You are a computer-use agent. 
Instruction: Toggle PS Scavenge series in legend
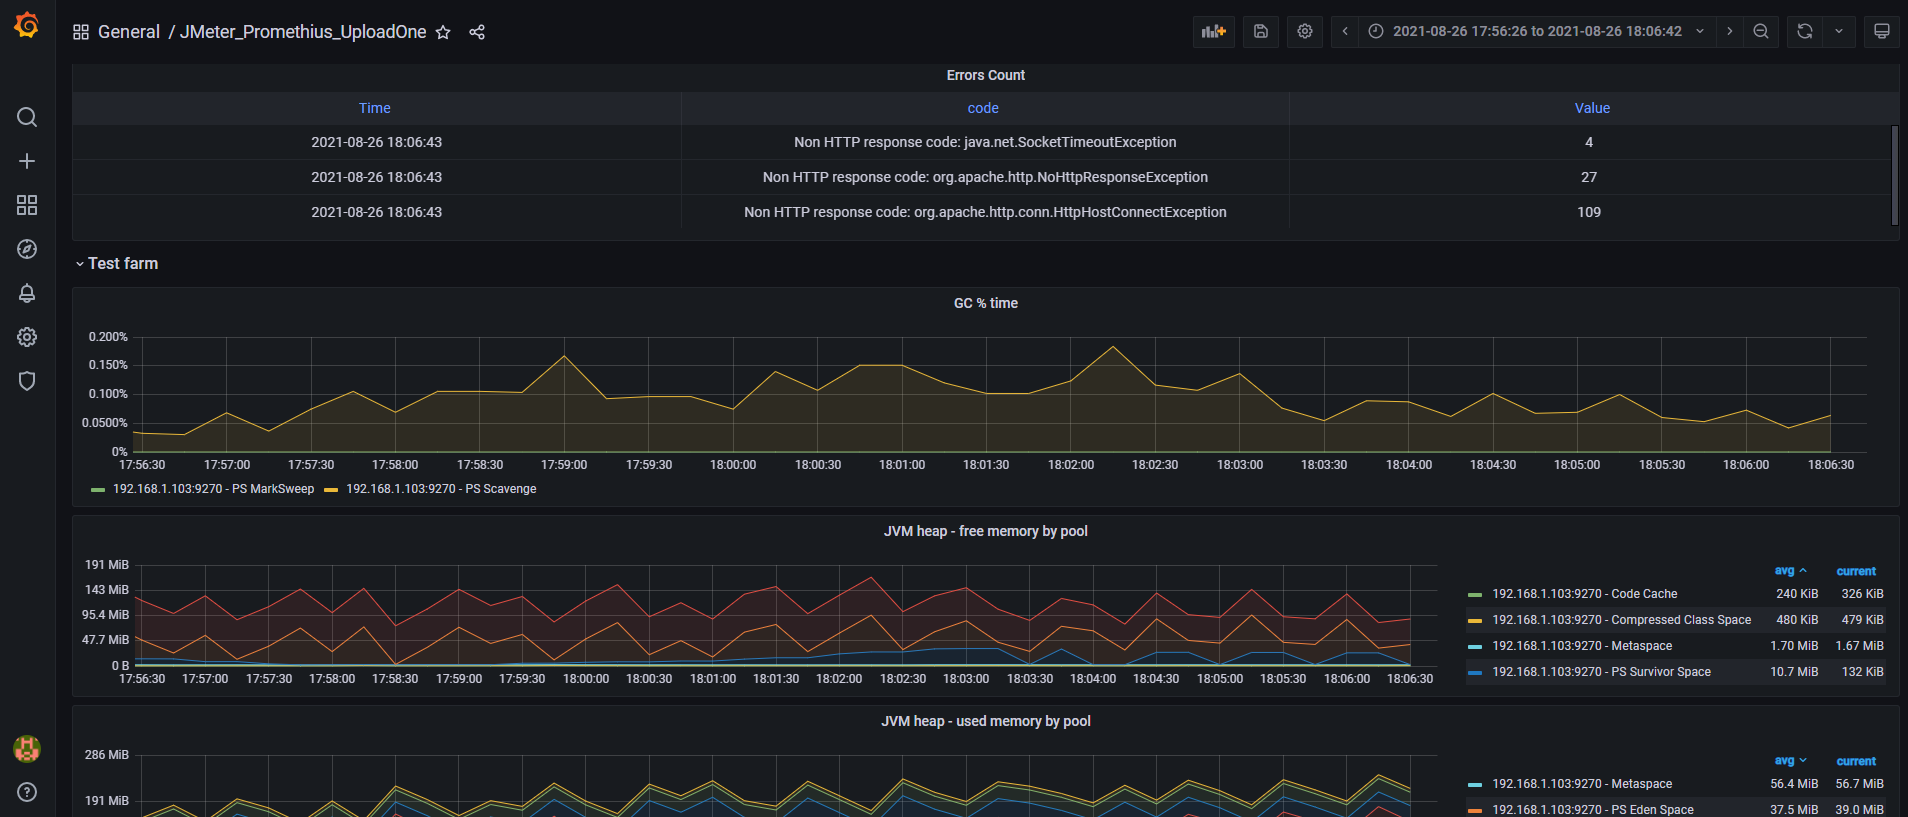[441, 489]
